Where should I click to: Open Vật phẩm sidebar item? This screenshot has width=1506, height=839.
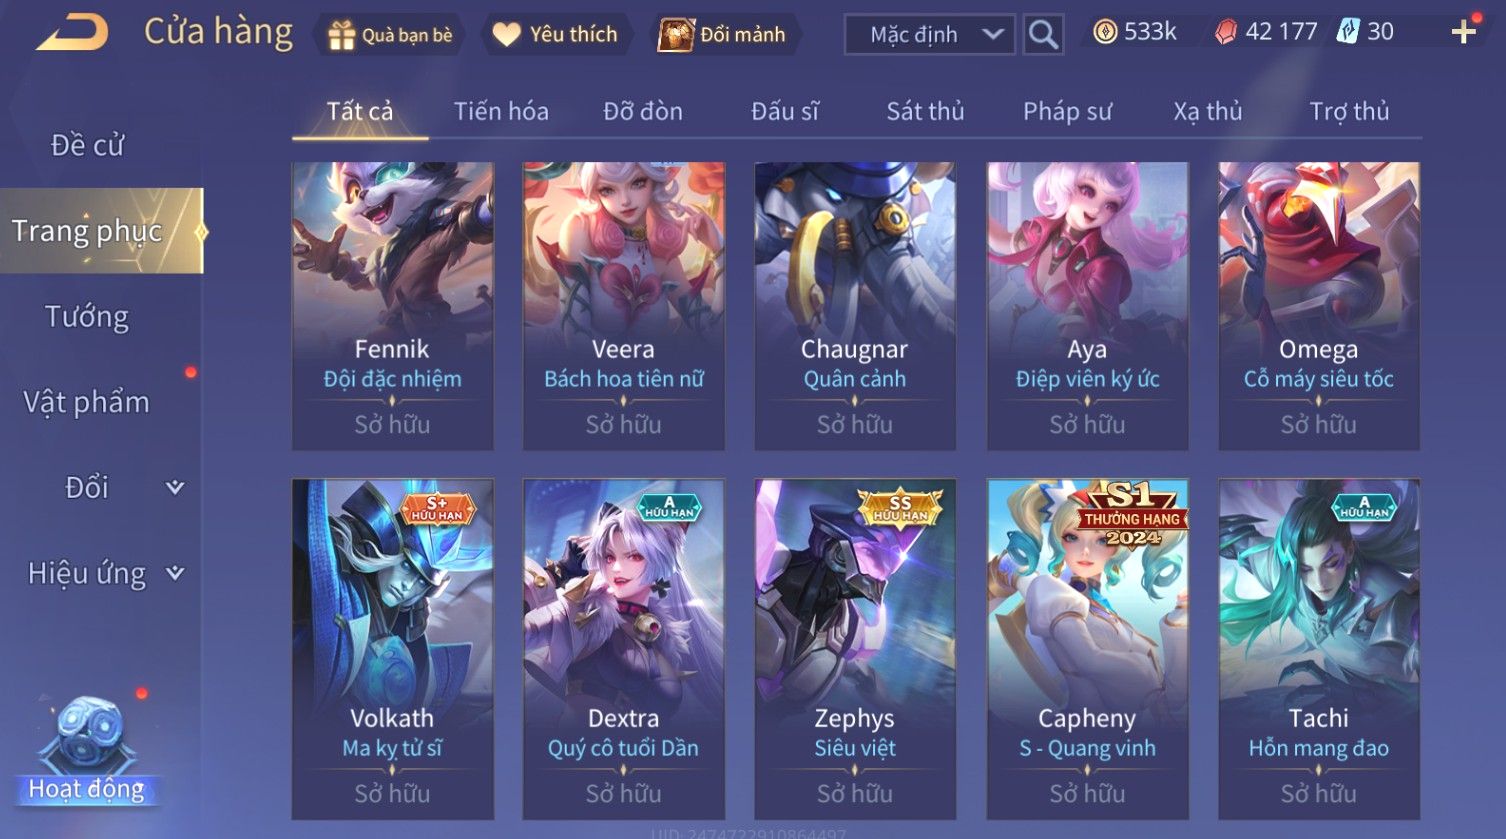point(87,402)
